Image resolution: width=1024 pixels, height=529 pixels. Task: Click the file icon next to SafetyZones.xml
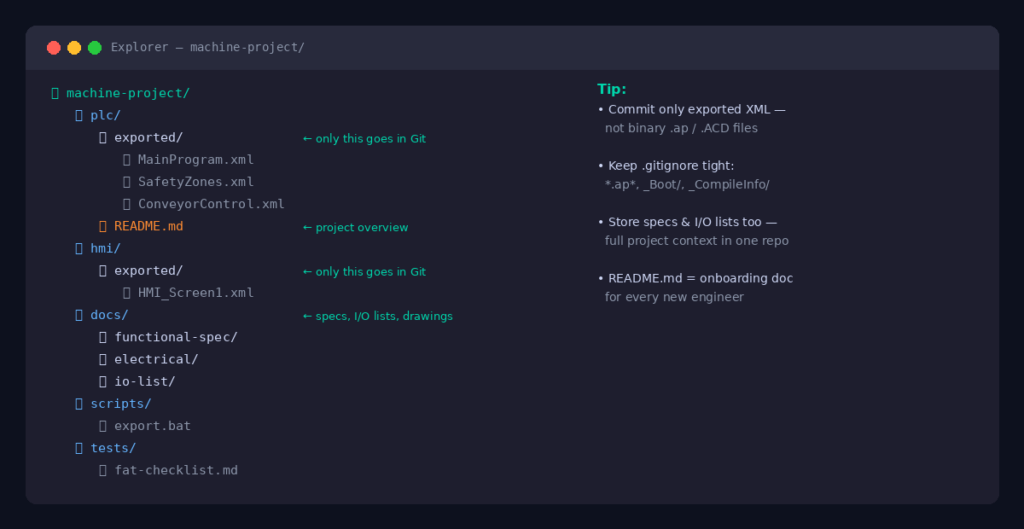pyautogui.click(x=127, y=182)
